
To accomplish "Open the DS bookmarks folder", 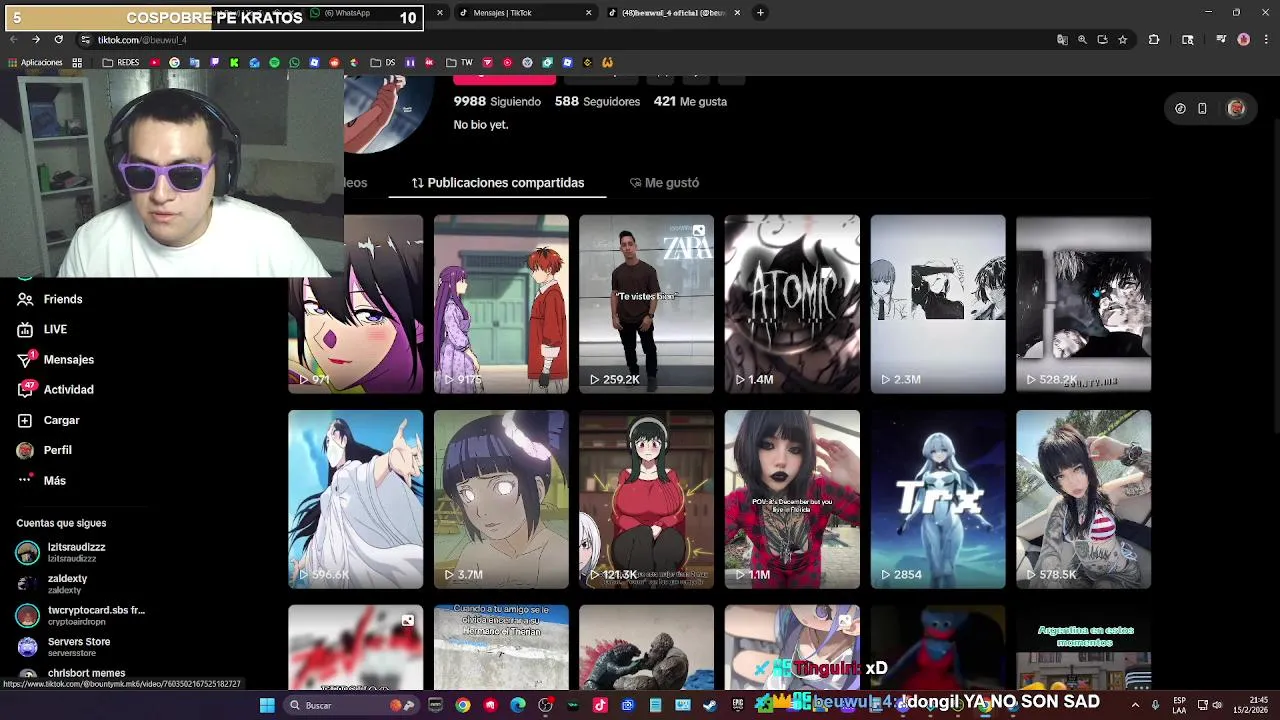I will [383, 62].
